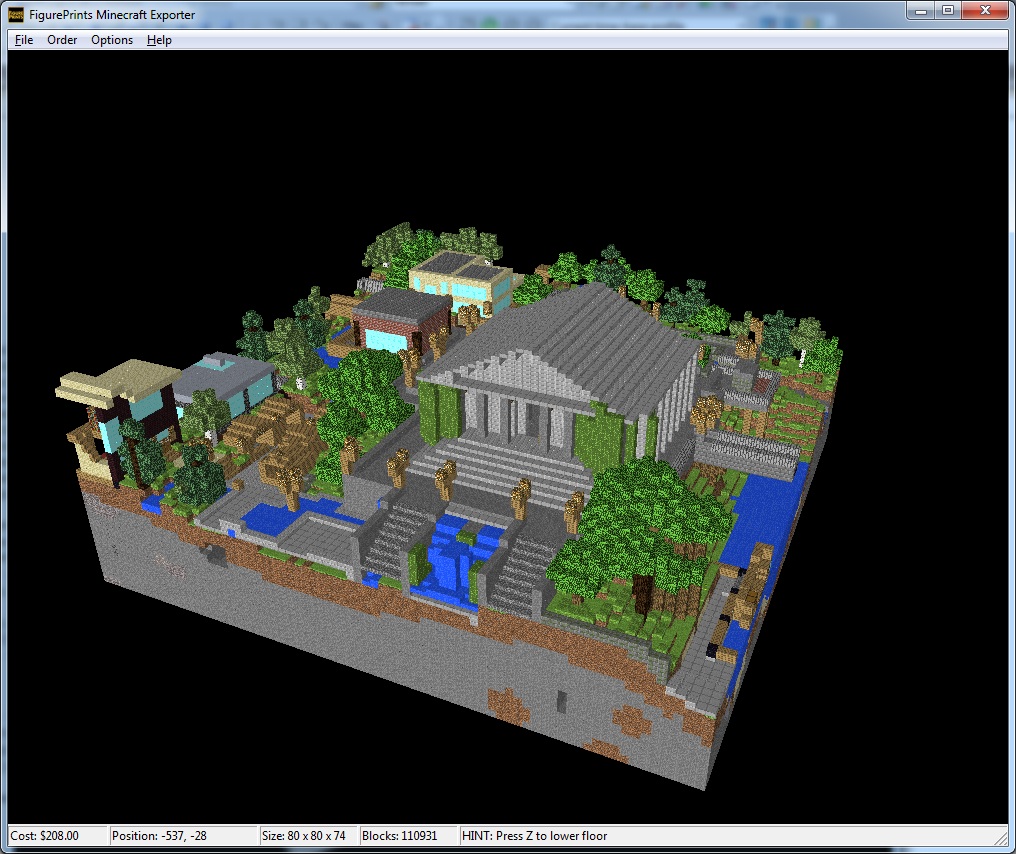Click the HINT: Press Z to lower floor text
Viewport: 1016px width, 854px height.
pyautogui.click(x=535, y=836)
